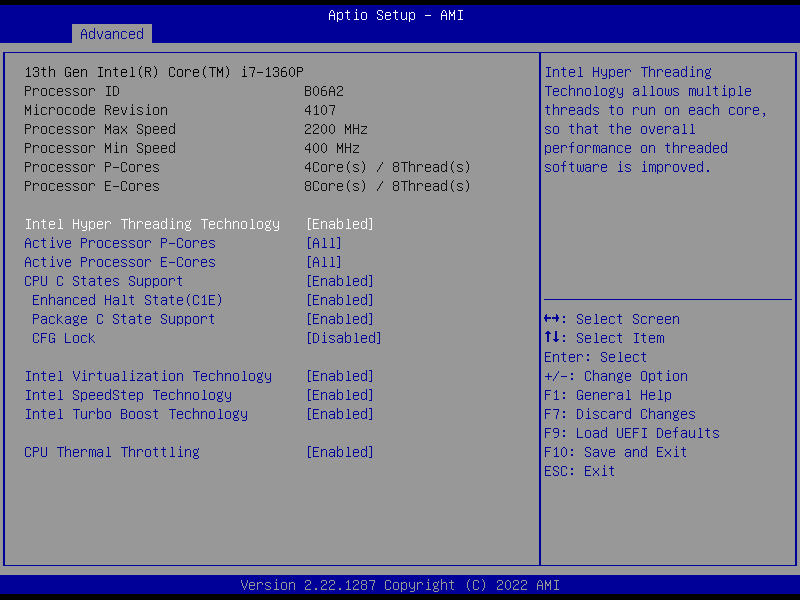Click the Hyper Threading help description text
Viewport: 800px width, 600px height.
tap(656, 120)
